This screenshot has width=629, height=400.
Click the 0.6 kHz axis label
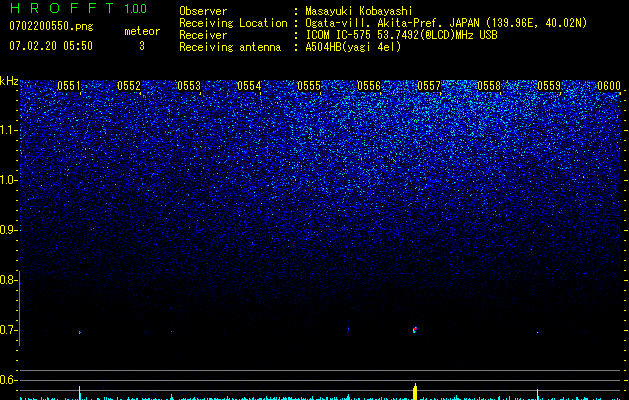coord(9,380)
